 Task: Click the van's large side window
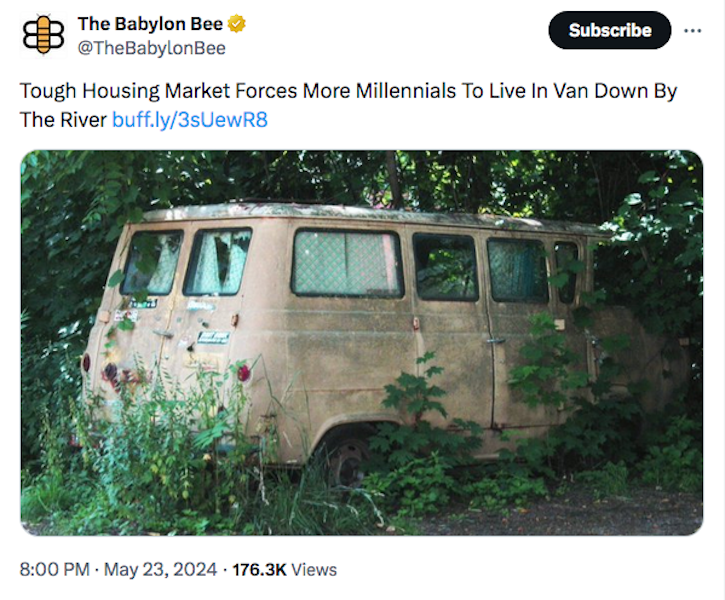click(346, 262)
